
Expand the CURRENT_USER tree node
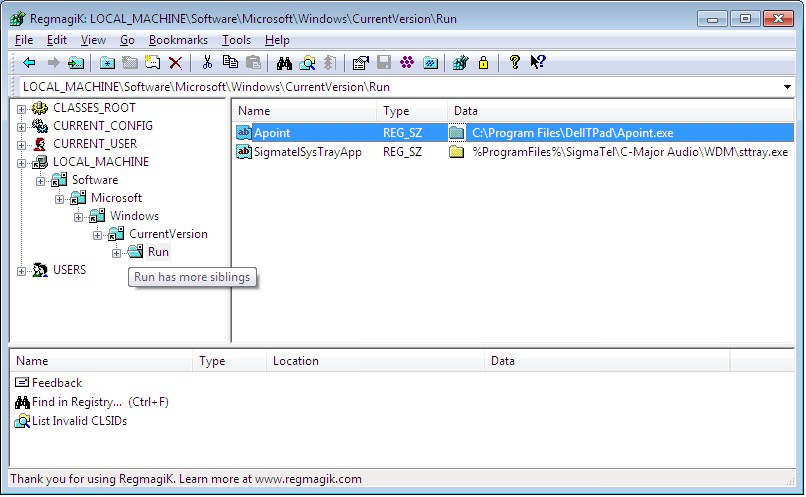click(21, 145)
